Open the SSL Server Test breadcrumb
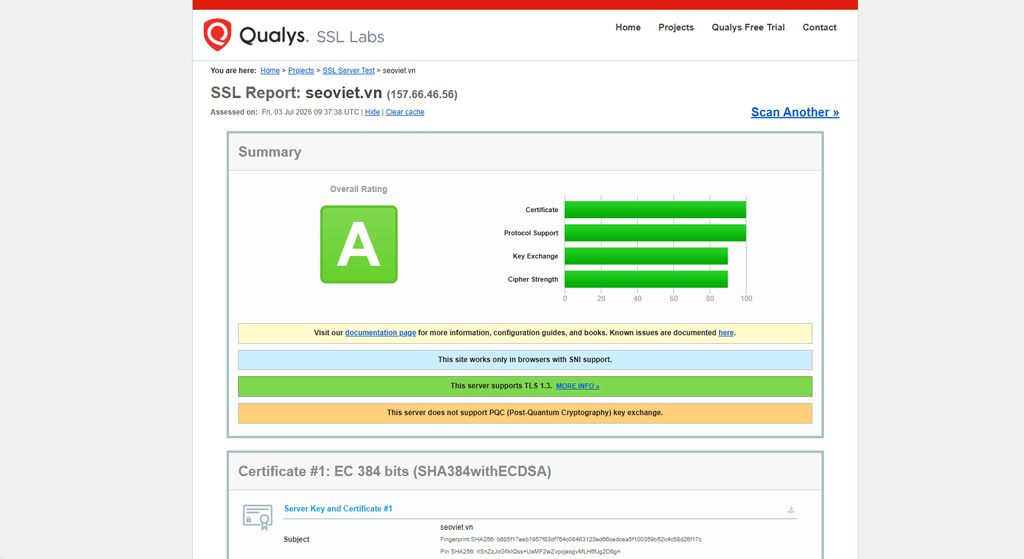 pos(349,71)
